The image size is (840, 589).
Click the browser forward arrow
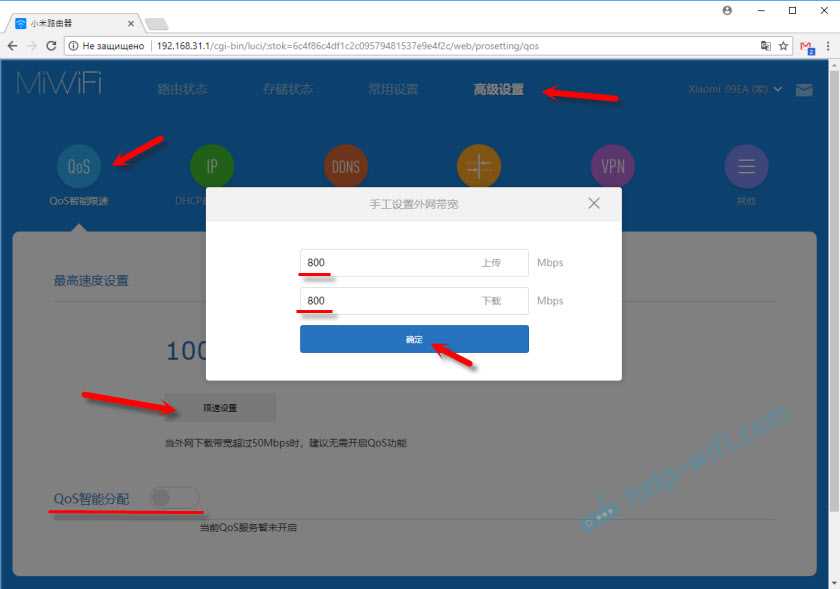pos(32,46)
